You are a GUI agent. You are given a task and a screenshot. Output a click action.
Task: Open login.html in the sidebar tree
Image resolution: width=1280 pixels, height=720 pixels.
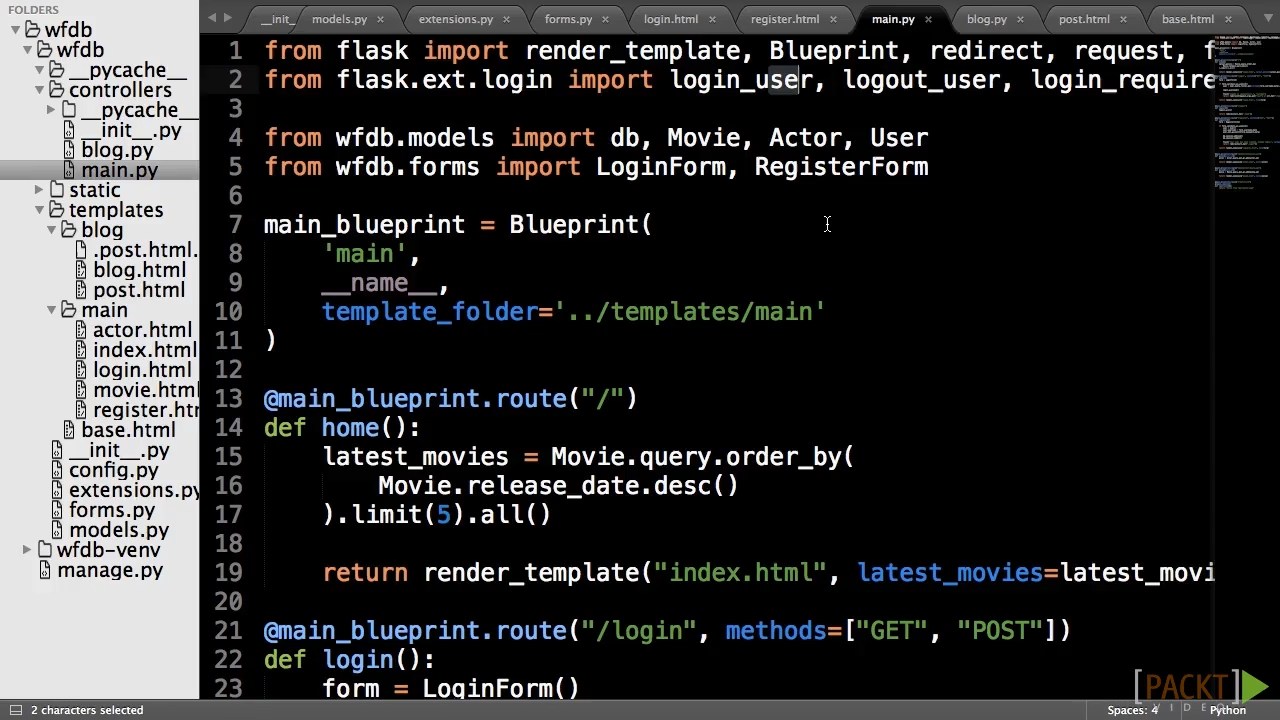coord(142,370)
